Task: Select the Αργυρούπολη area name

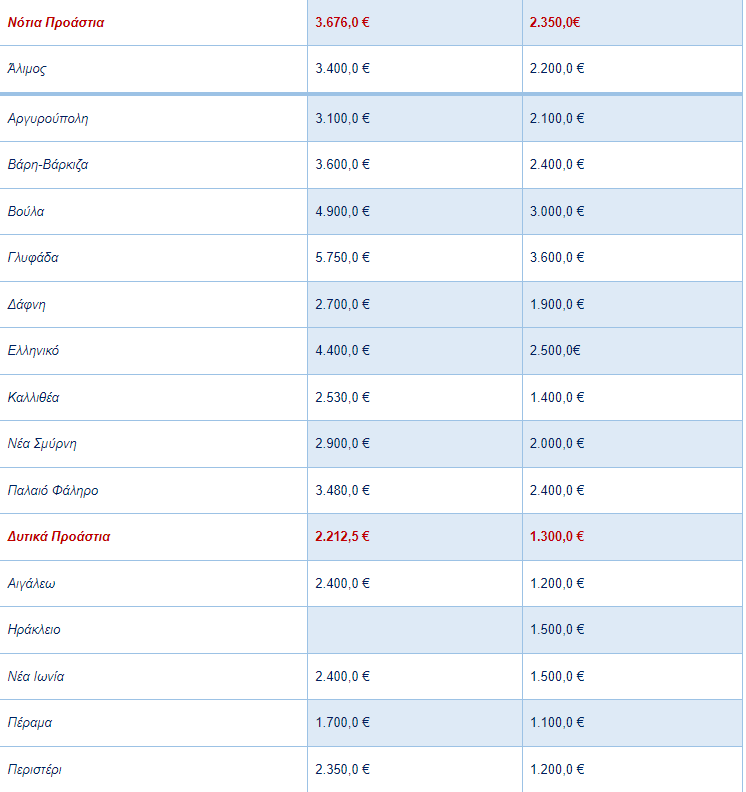Action: [x=48, y=119]
